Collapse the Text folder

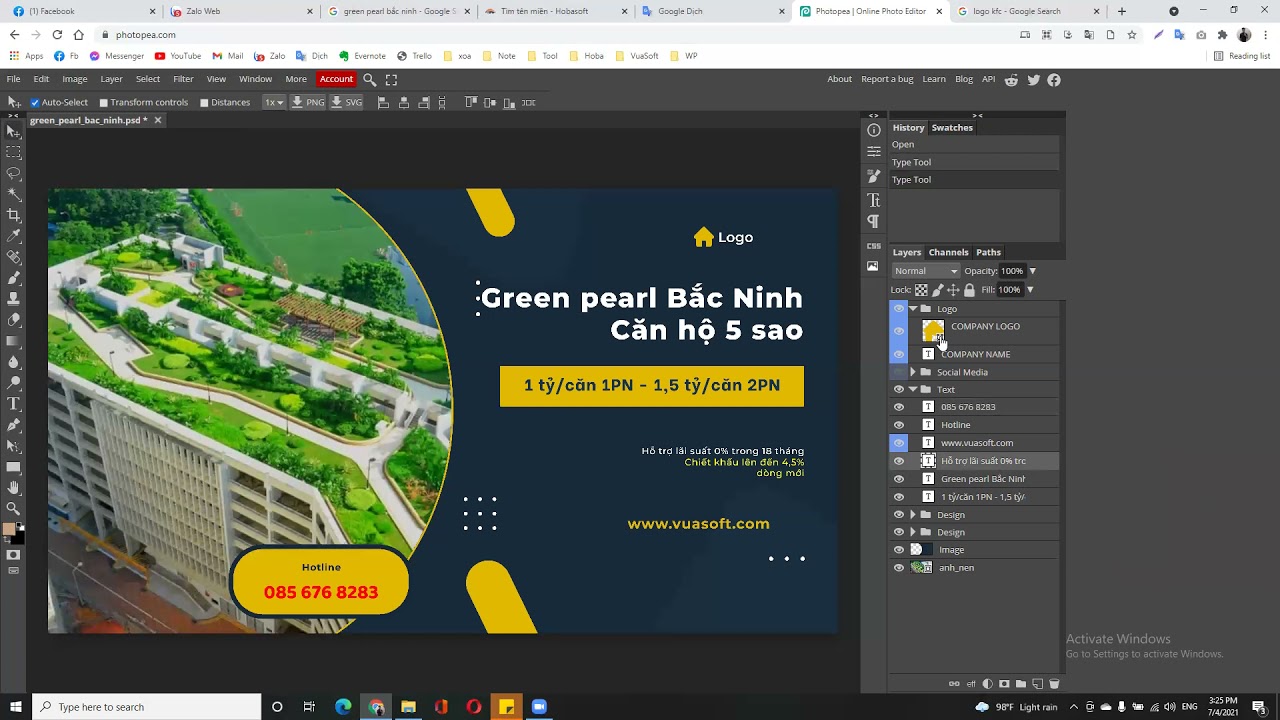913,389
